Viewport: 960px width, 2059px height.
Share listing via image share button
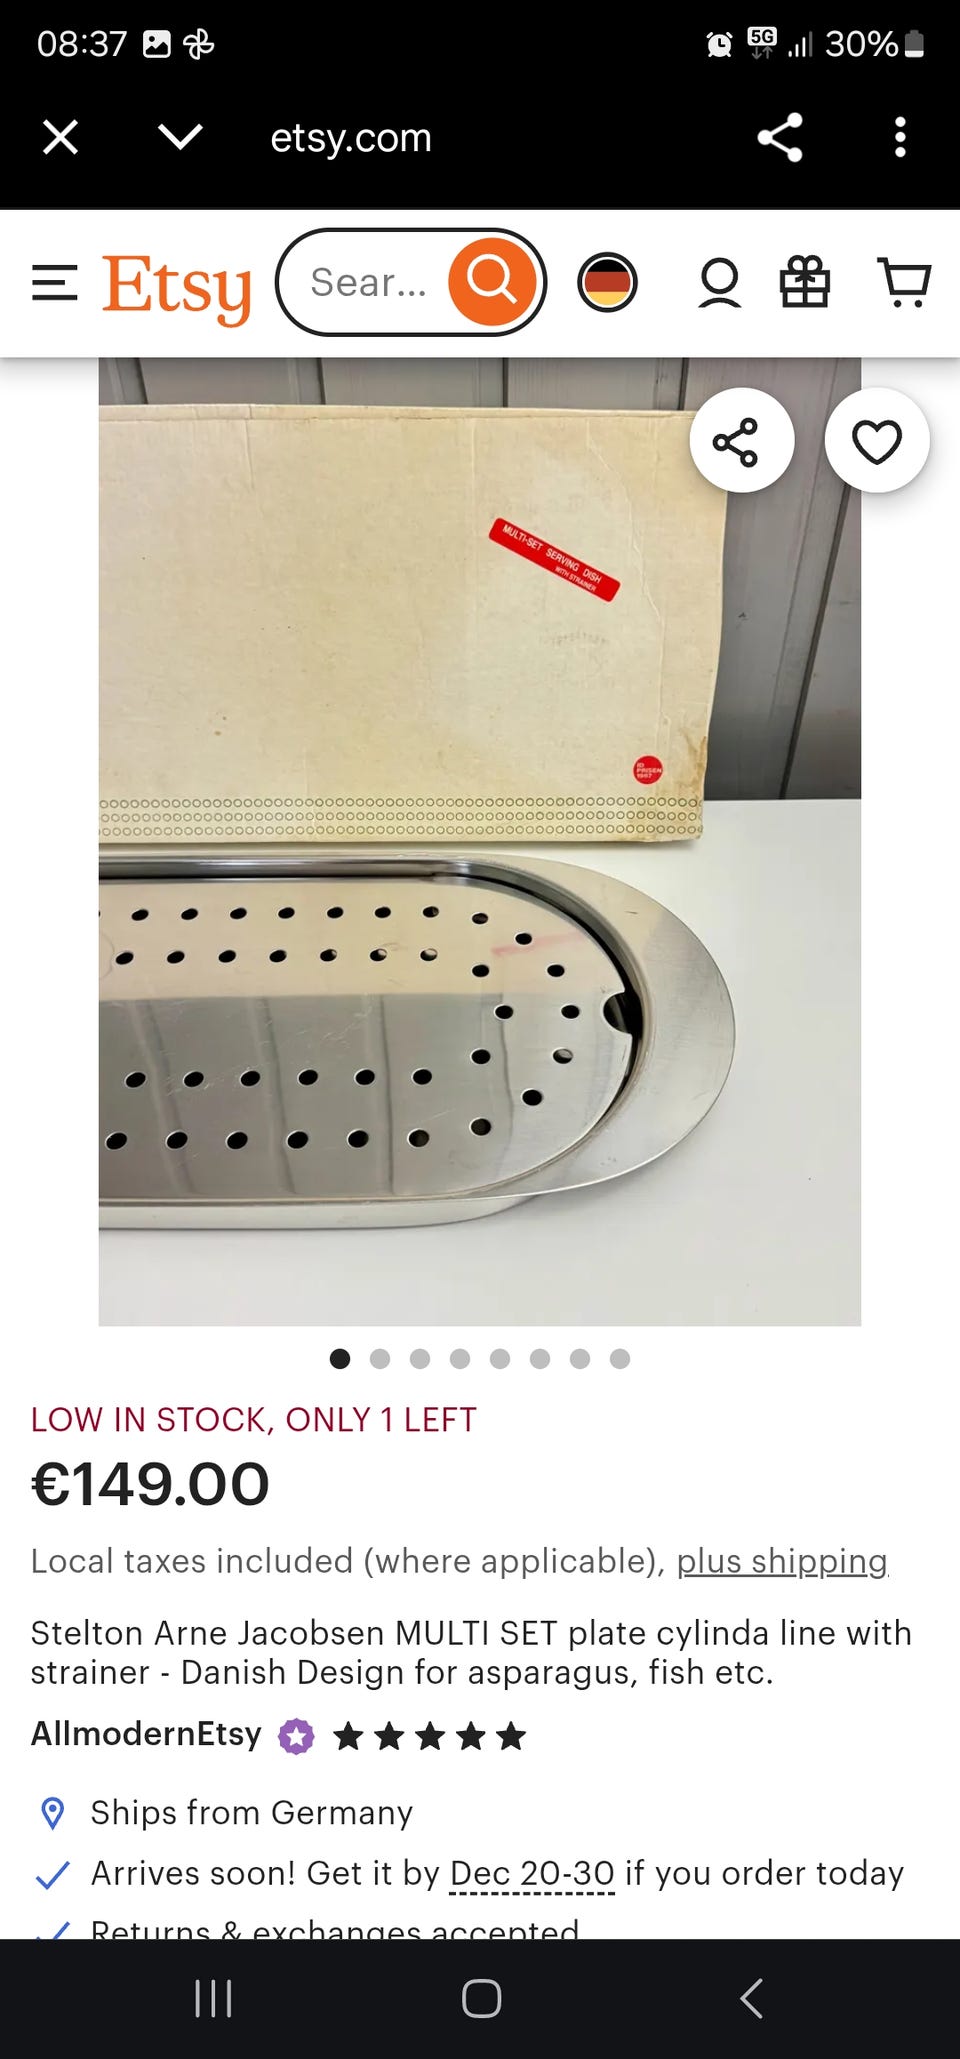[x=741, y=440]
